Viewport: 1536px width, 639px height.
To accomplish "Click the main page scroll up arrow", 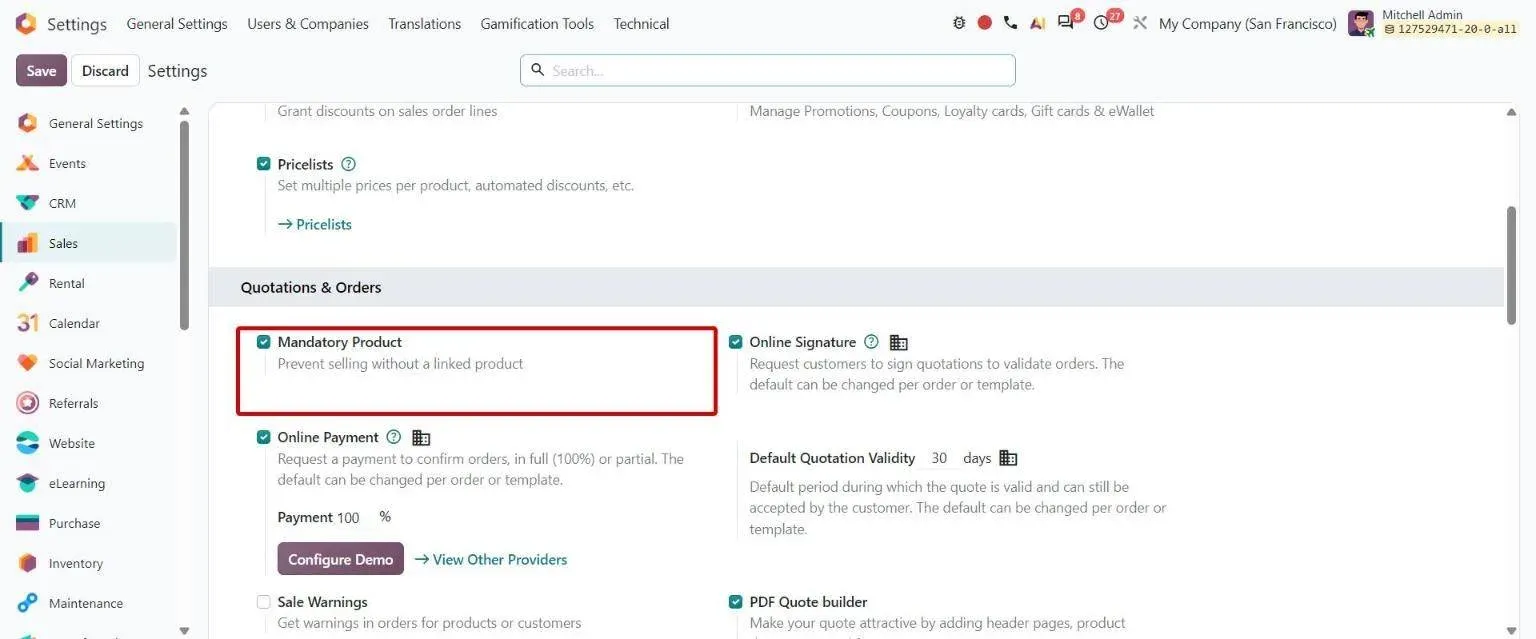I will coord(1512,112).
